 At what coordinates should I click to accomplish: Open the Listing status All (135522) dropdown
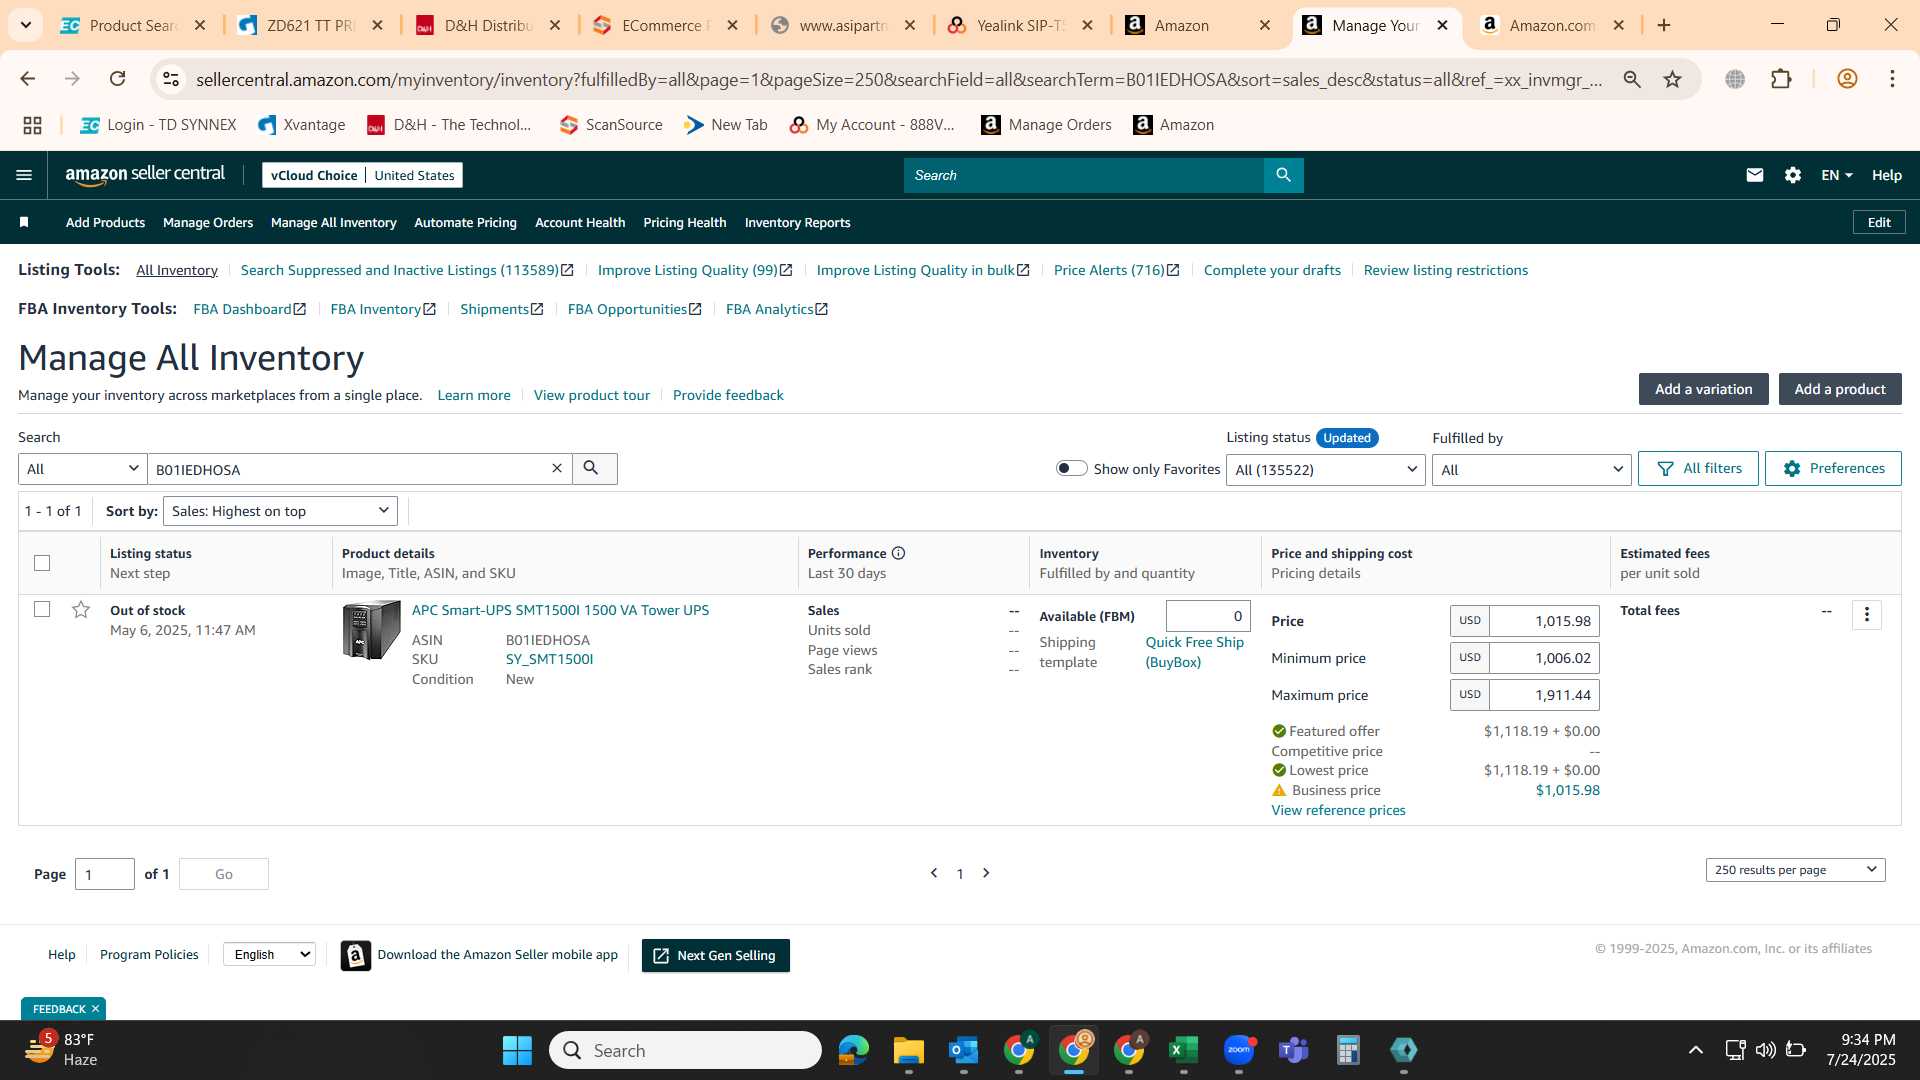[x=1326, y=469]
